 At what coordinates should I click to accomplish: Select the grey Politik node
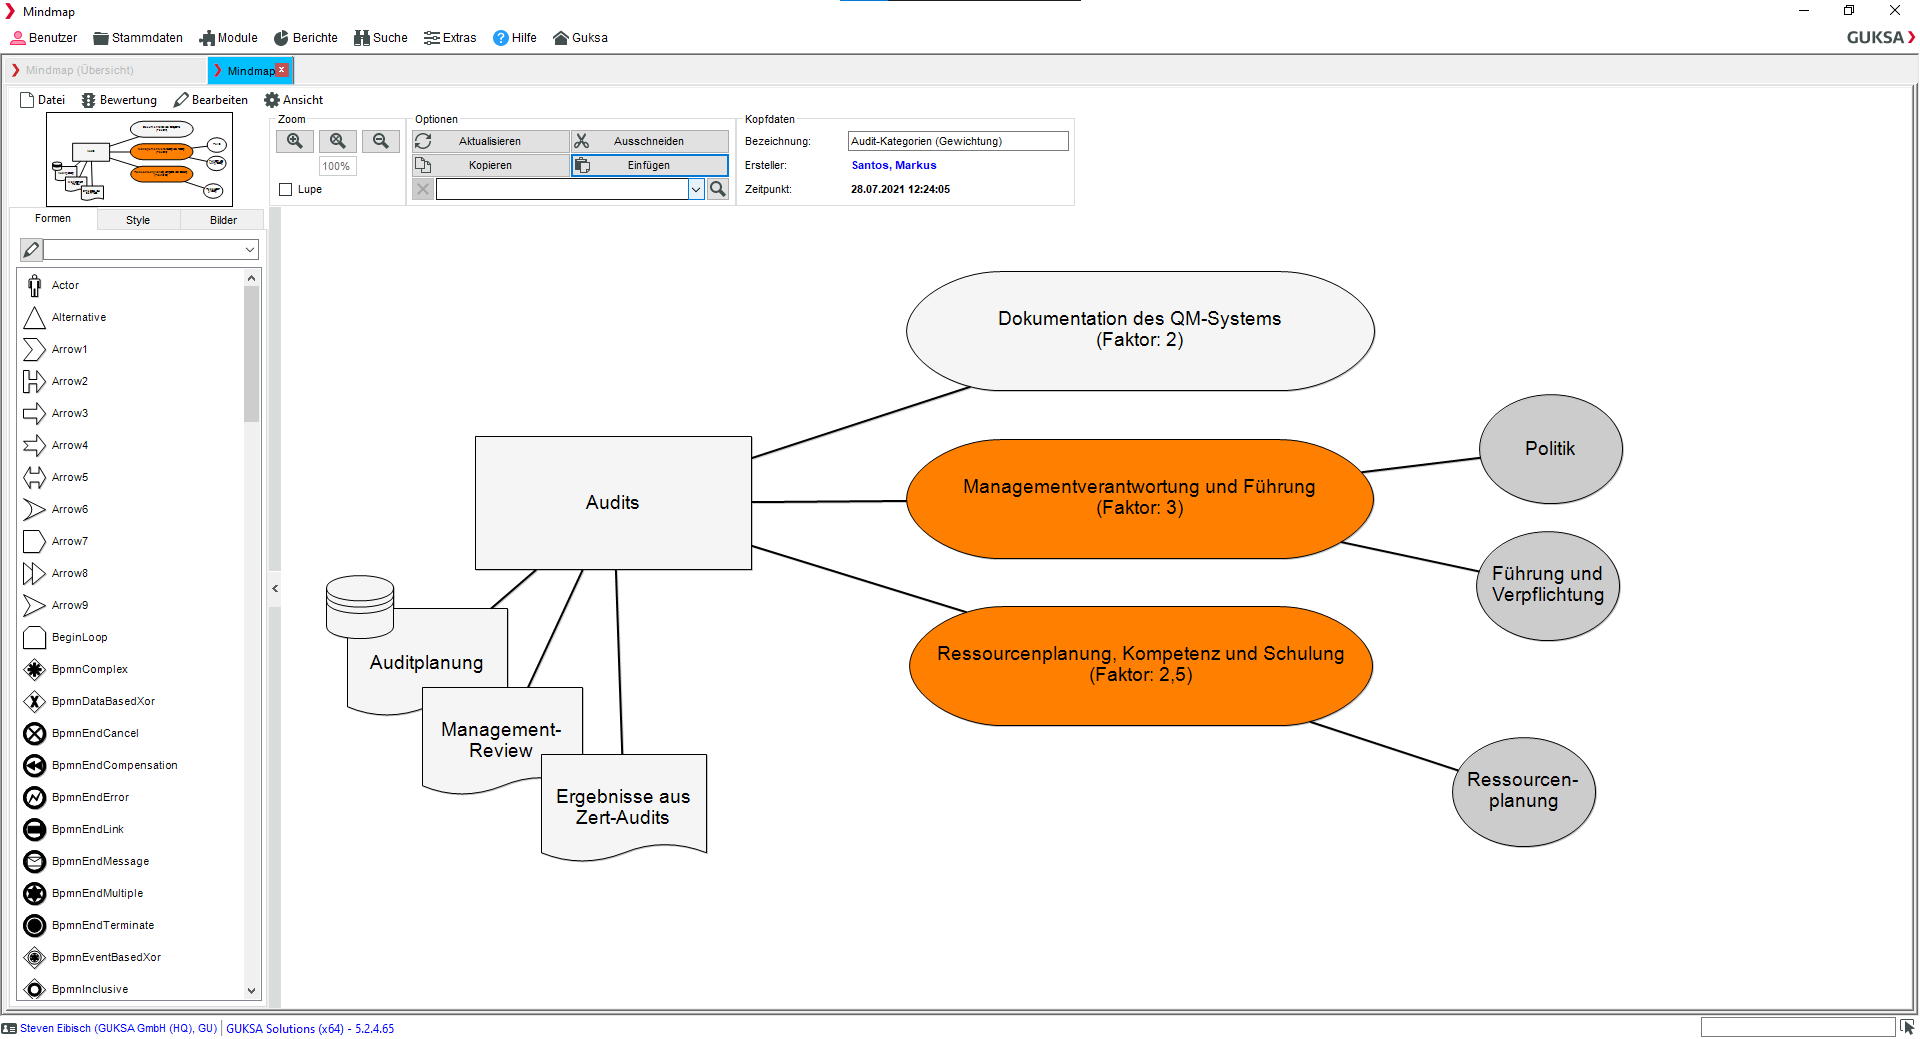click(1550, 449)
